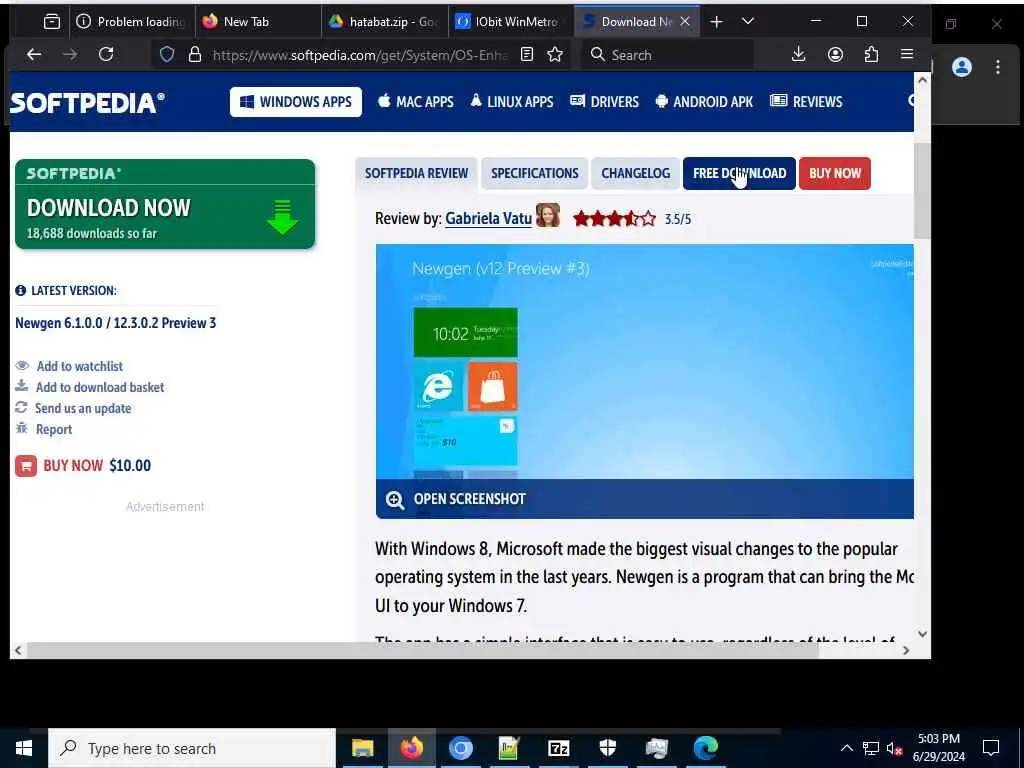Switch to Problem loading tab
The image size is (1024, 768).
[131, 22]
